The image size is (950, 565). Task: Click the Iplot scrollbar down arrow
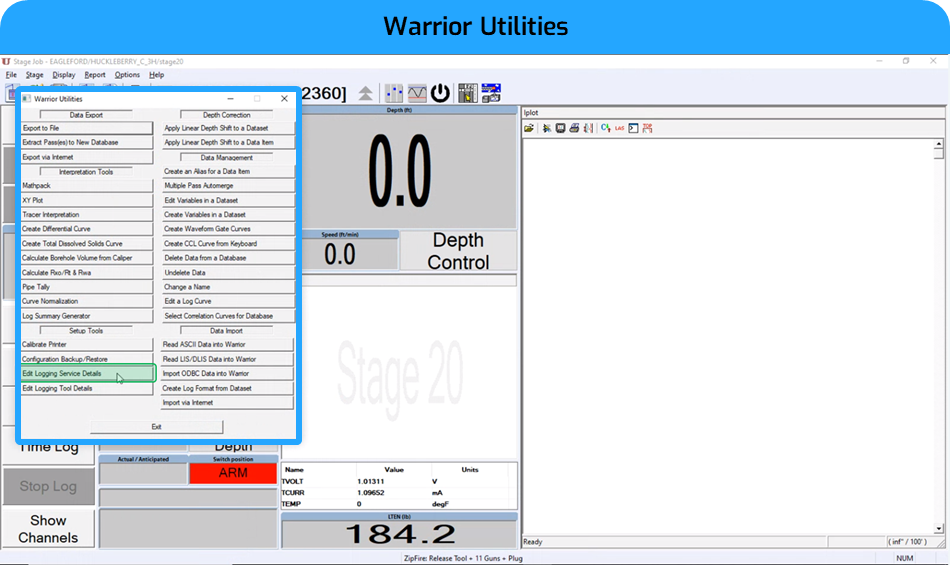[938, 529]
